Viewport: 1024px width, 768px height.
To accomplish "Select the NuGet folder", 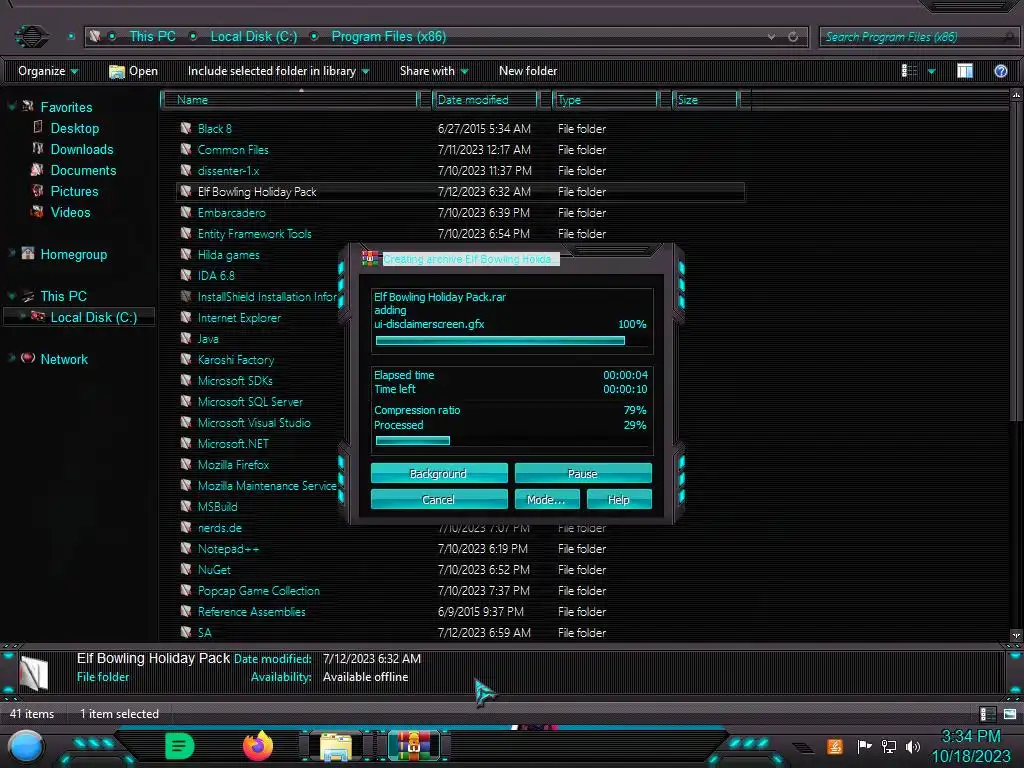I will click(214, 569).
